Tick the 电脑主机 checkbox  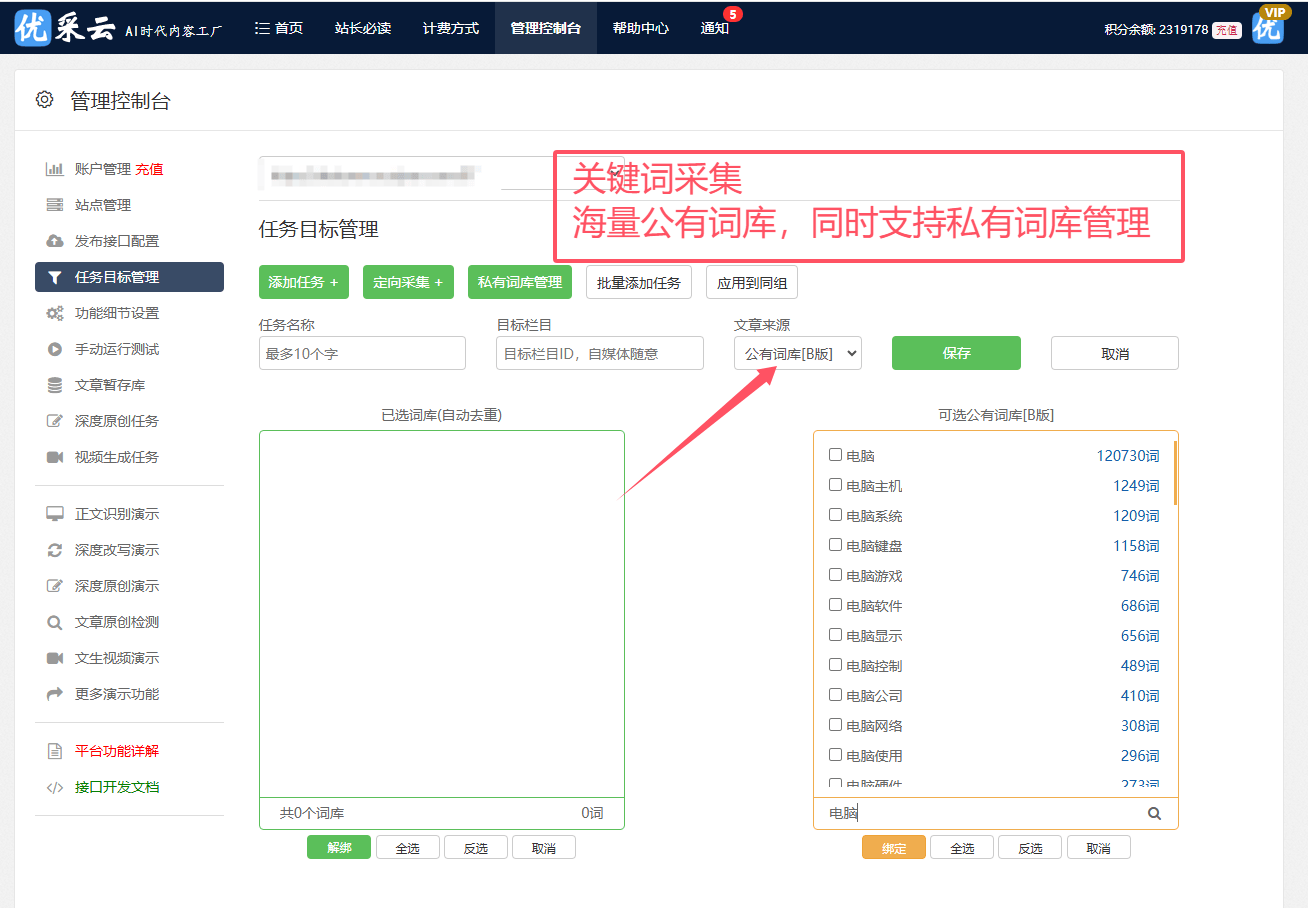835,485
